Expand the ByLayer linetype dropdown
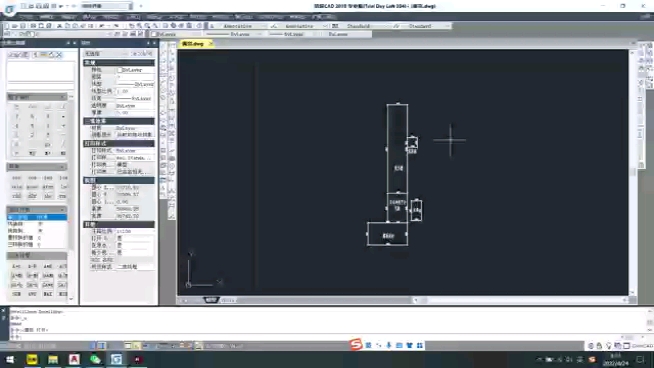 [234, 34]
